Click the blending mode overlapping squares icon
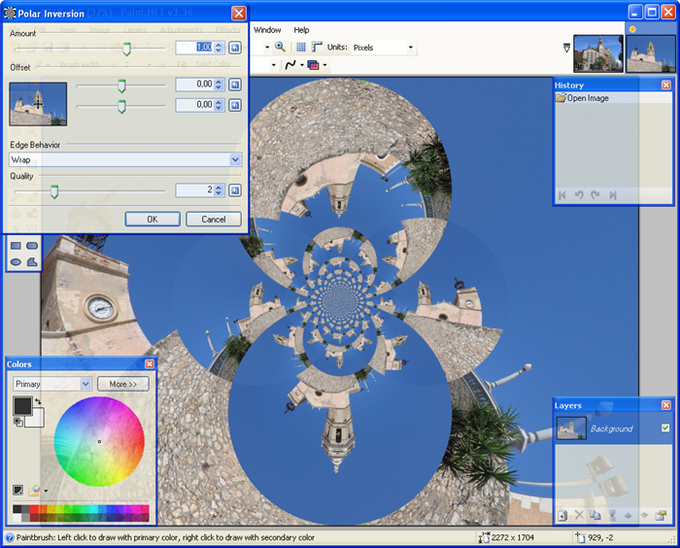 [x=313, y=65]
